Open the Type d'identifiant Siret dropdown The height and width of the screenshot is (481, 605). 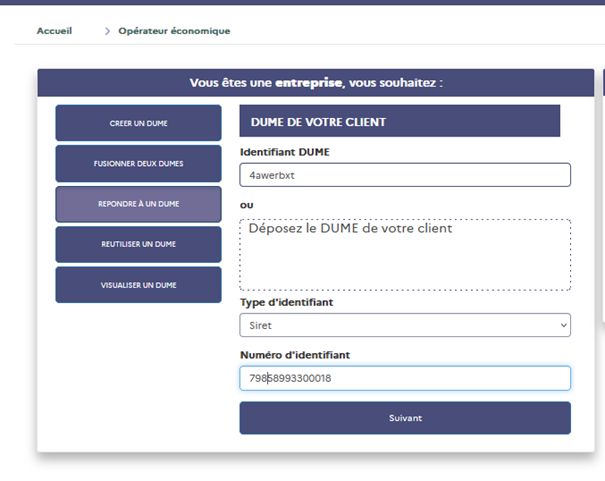point(405,325)
